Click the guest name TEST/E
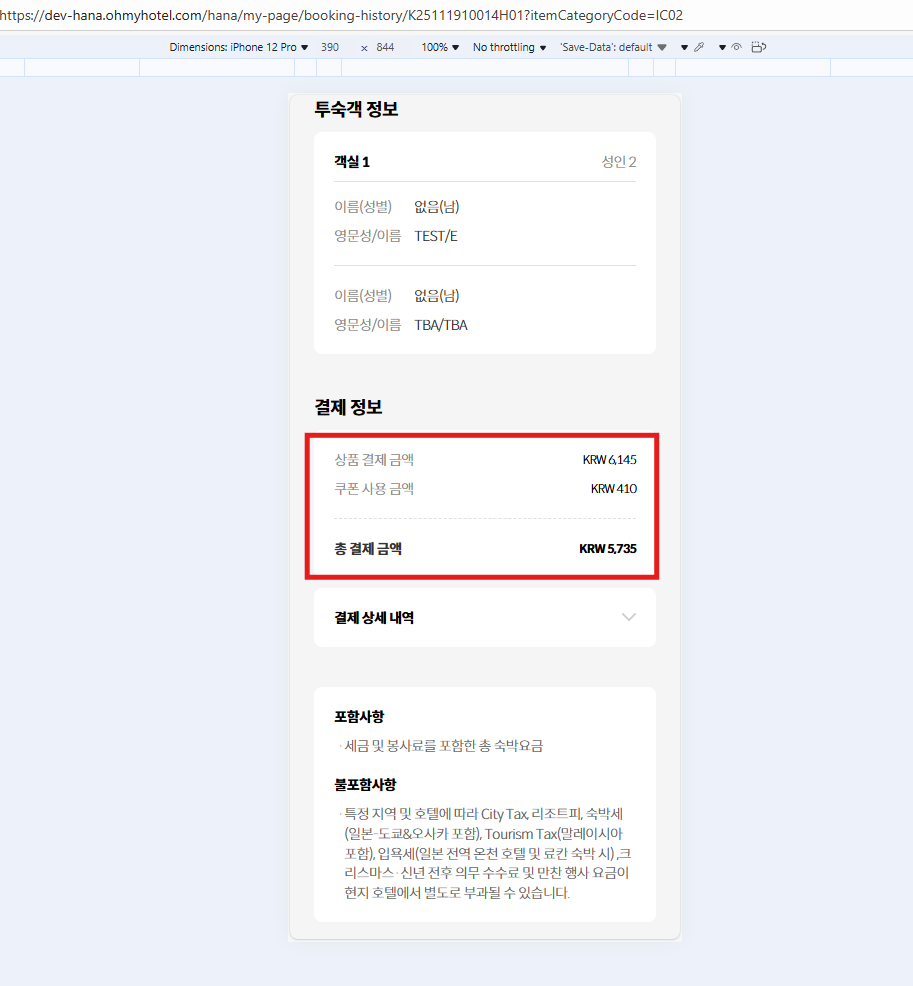This screenshot has width=913, height=986. click(x=436, y=236)
